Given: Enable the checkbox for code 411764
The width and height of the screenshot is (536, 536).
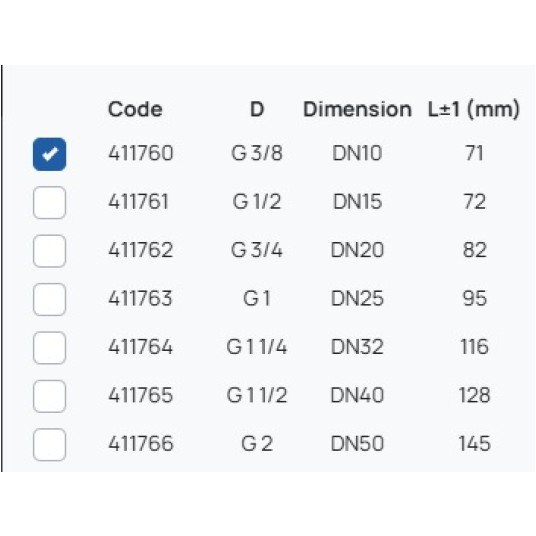Looking at the screenshot, I should [x=50, y=348].
